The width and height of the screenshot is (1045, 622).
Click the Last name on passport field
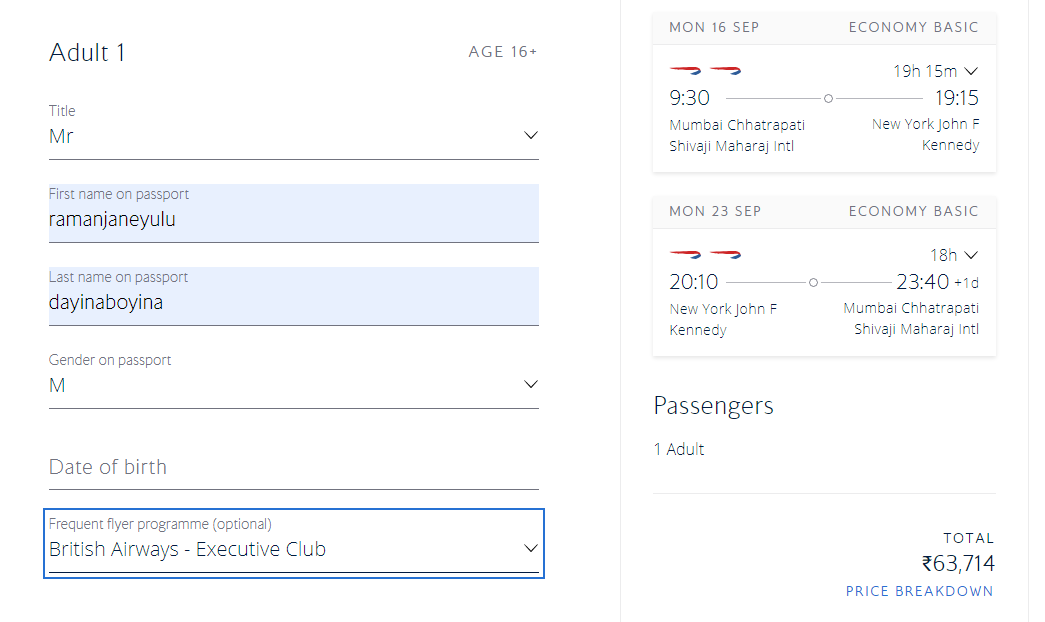pyautogui.click(x=293, y=302)
